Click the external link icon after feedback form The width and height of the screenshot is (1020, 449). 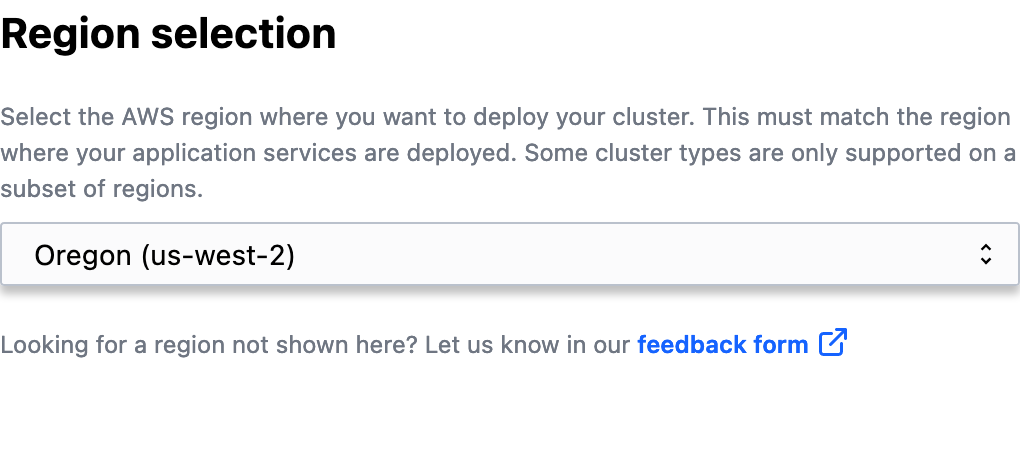tap(833, 343)
